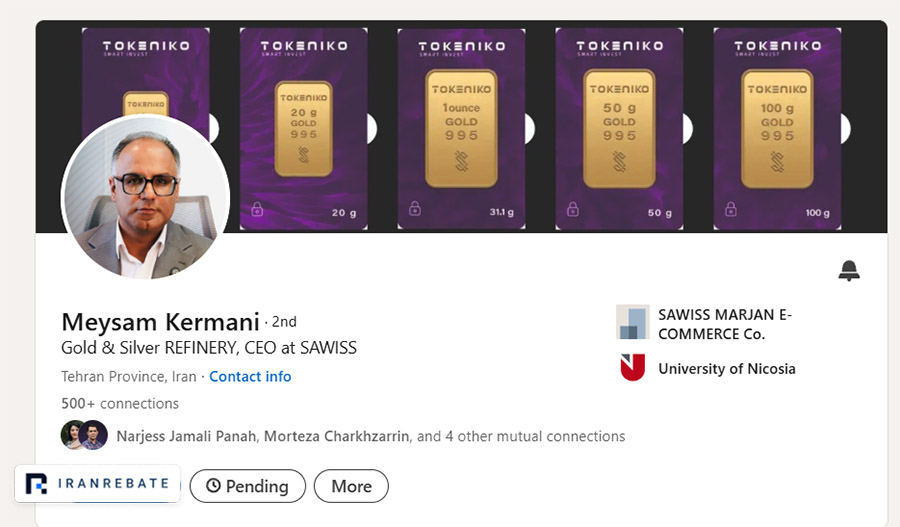The image size is (900, 527).
Task: Open the University of Nicosia link
Action: [x=727, y=369]
